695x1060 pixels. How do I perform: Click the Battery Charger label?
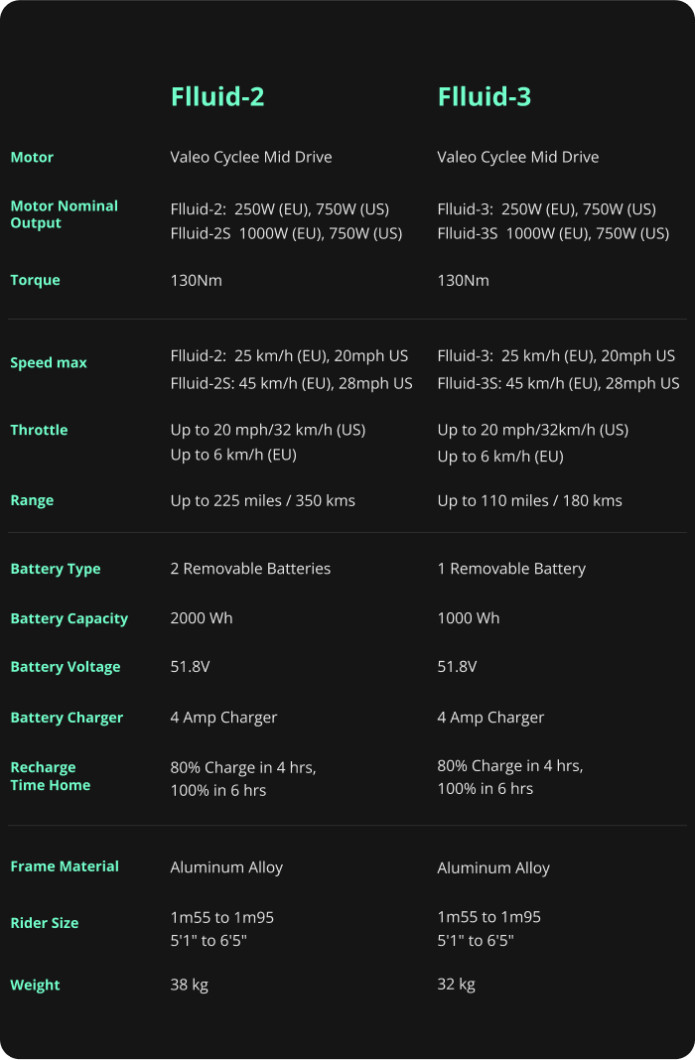(x=66, y=718)
